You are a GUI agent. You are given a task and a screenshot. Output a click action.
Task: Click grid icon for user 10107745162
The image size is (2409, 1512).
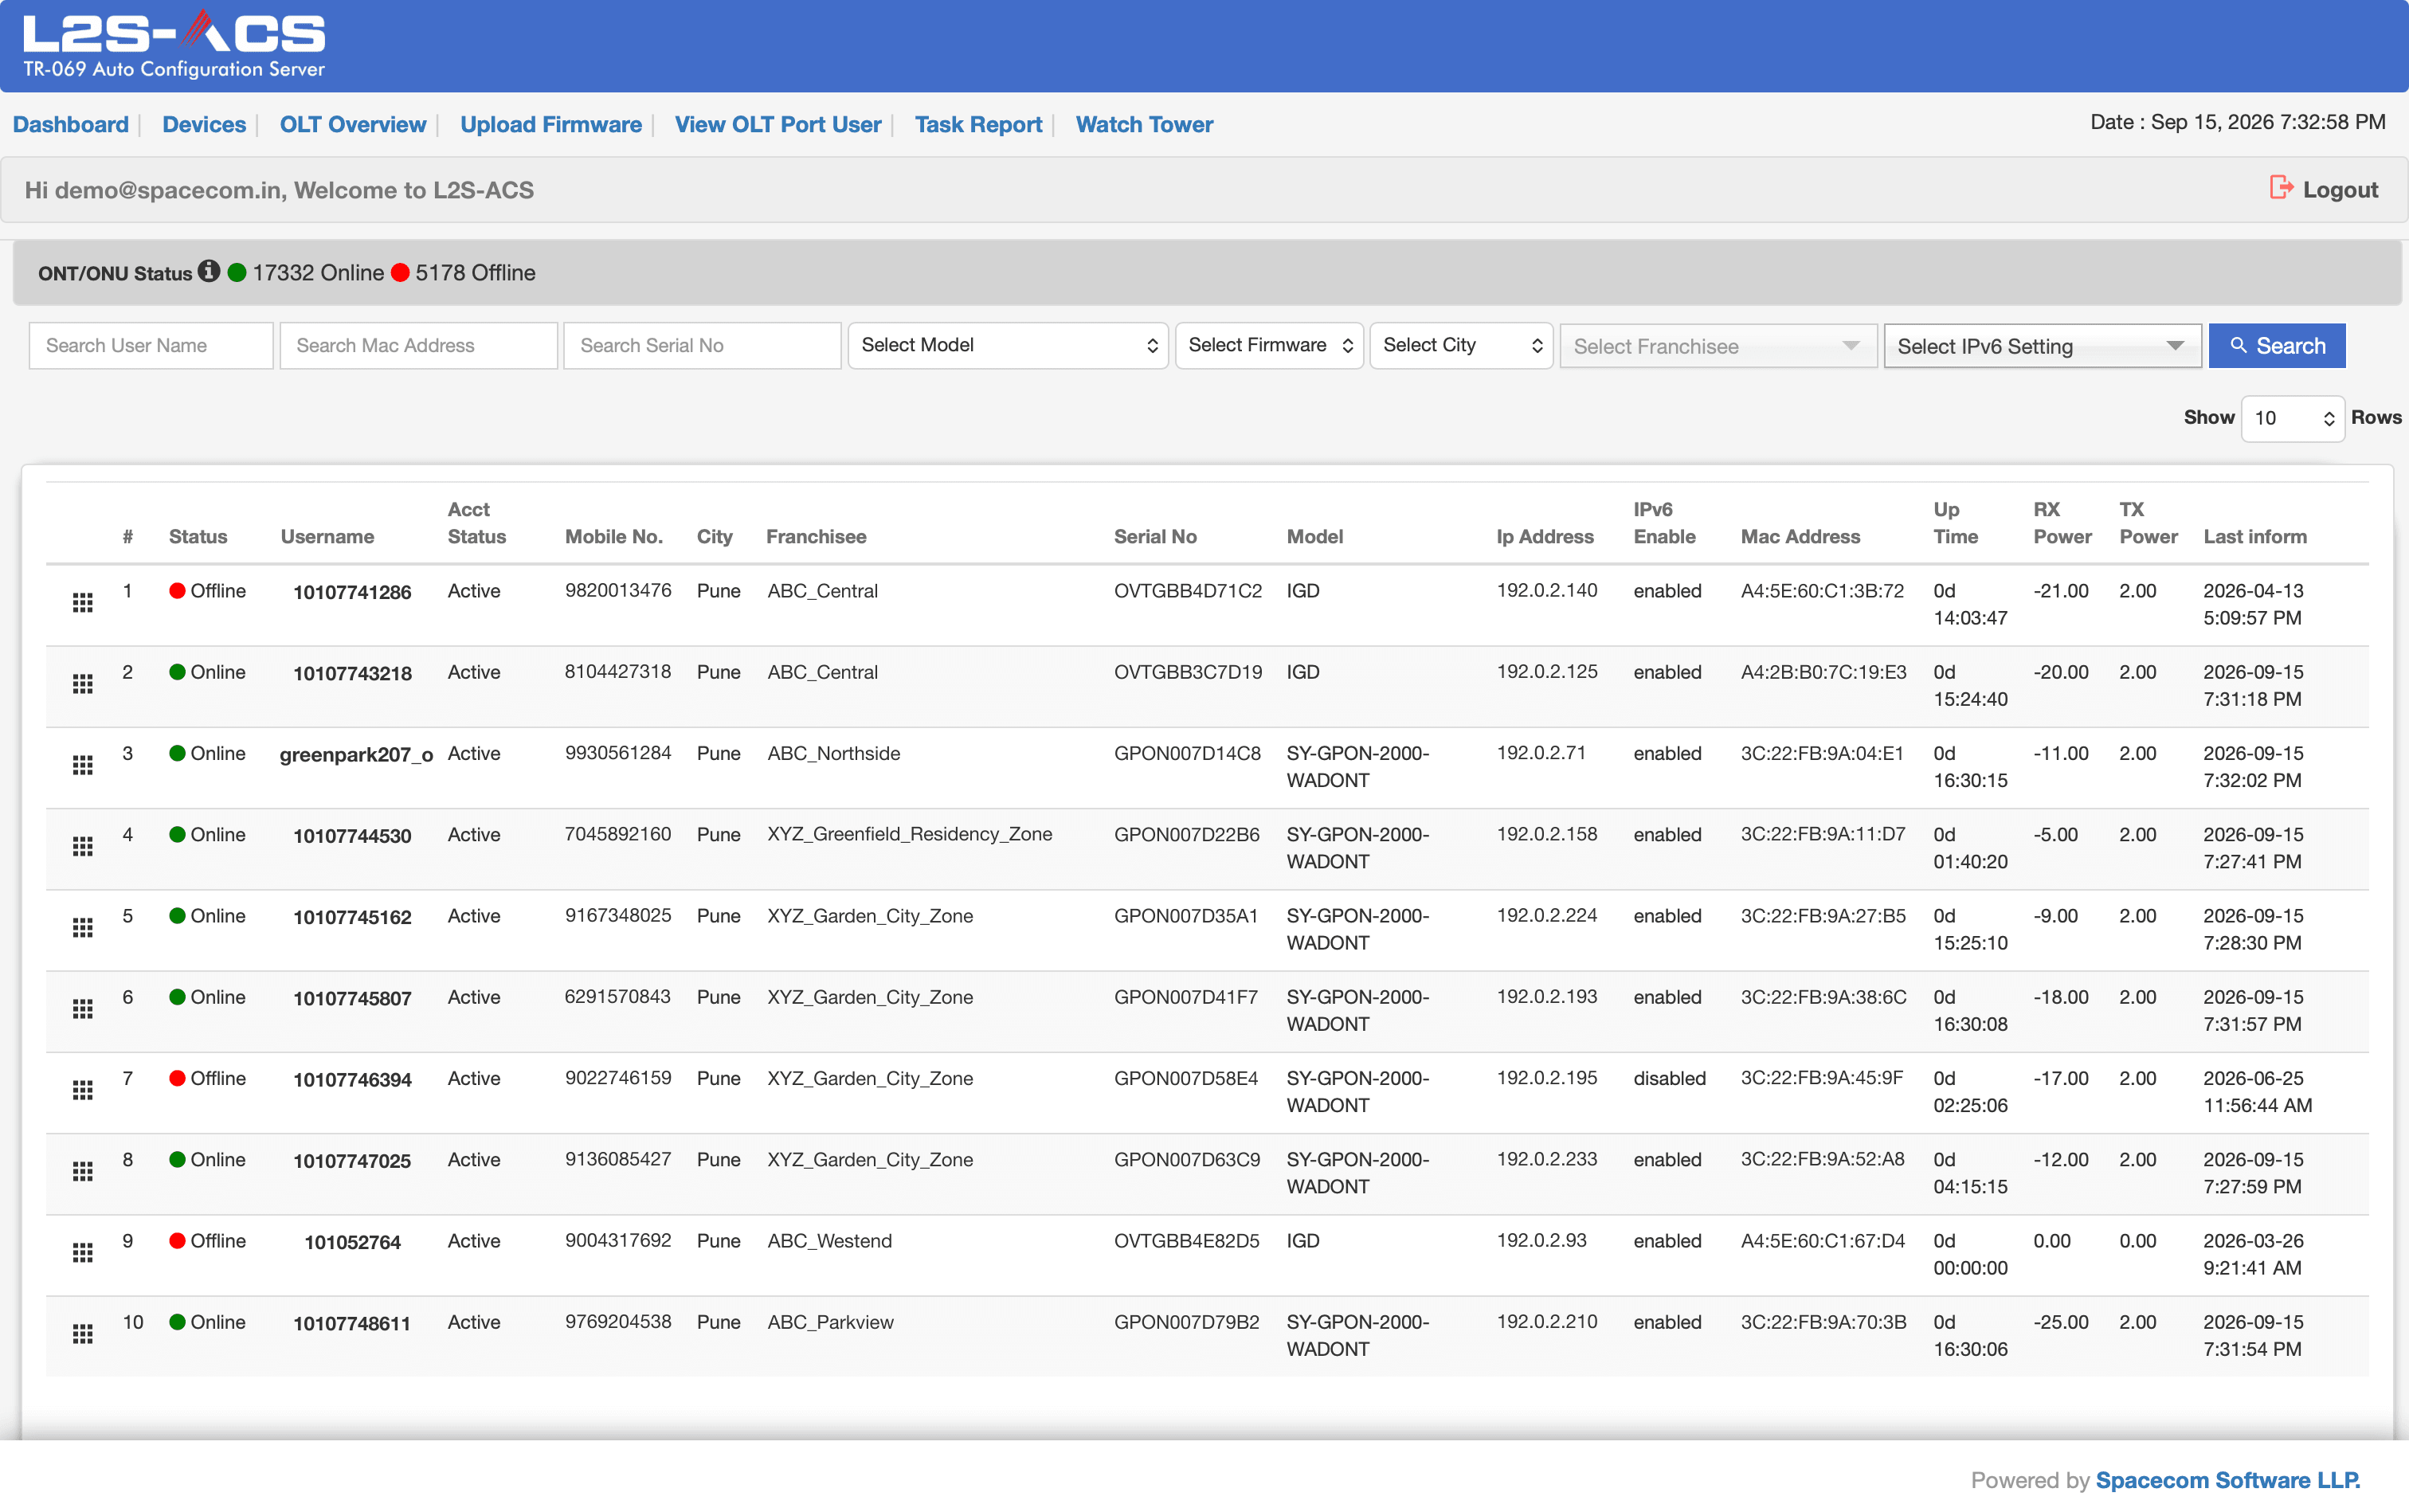(83, 927)
